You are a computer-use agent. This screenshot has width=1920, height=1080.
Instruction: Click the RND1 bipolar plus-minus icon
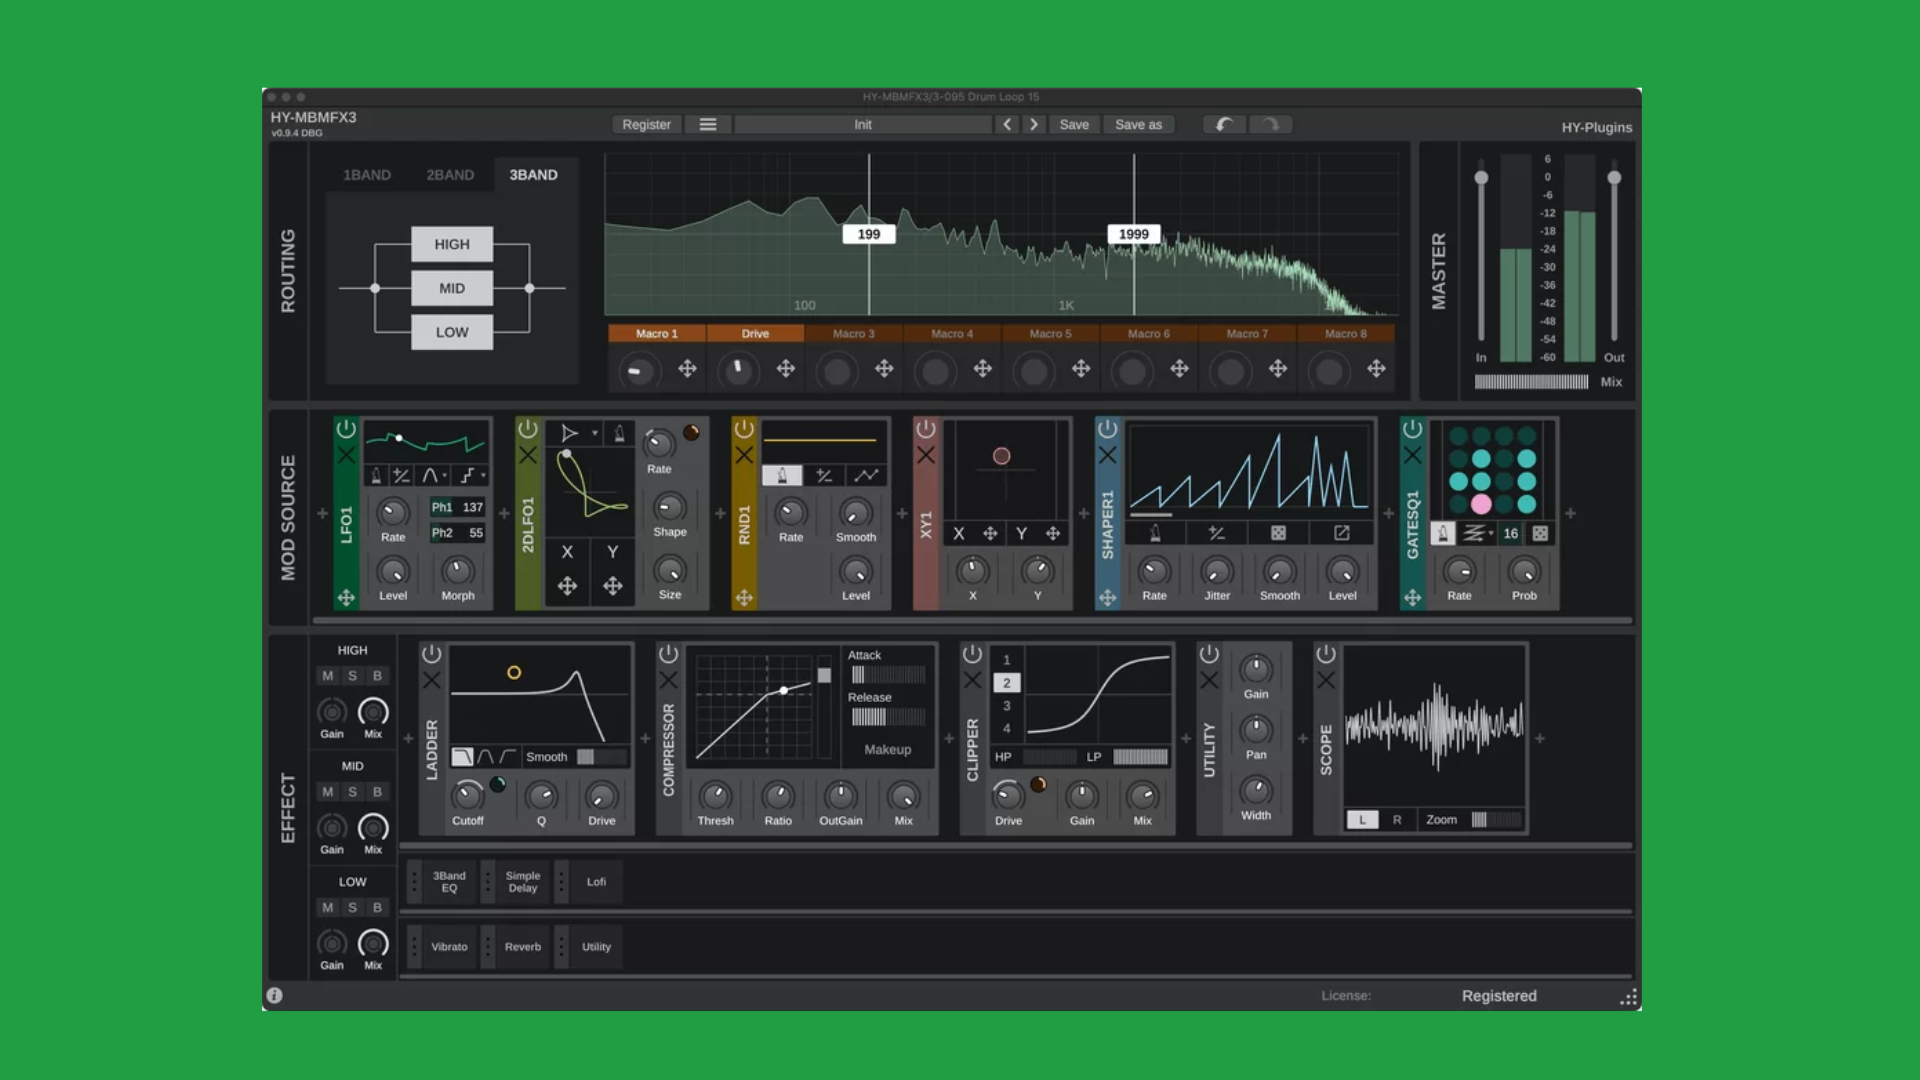[x=824, y=476]
